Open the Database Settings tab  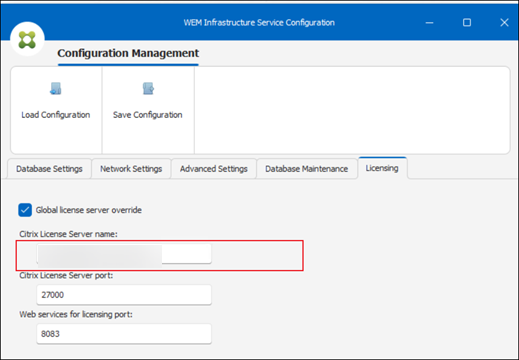[49, 169]
